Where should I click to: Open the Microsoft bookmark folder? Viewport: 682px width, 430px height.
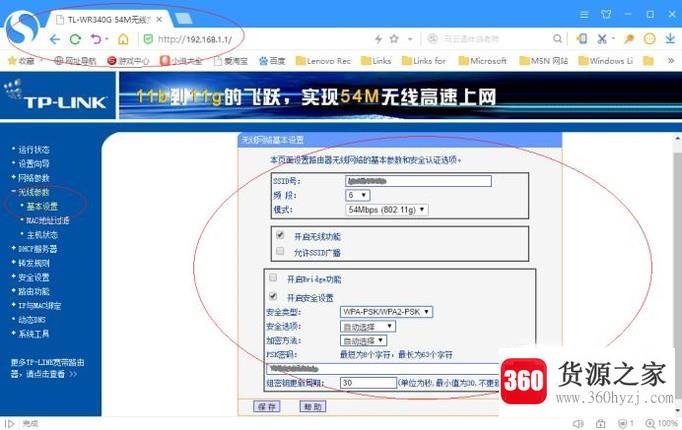pos(483,61)
